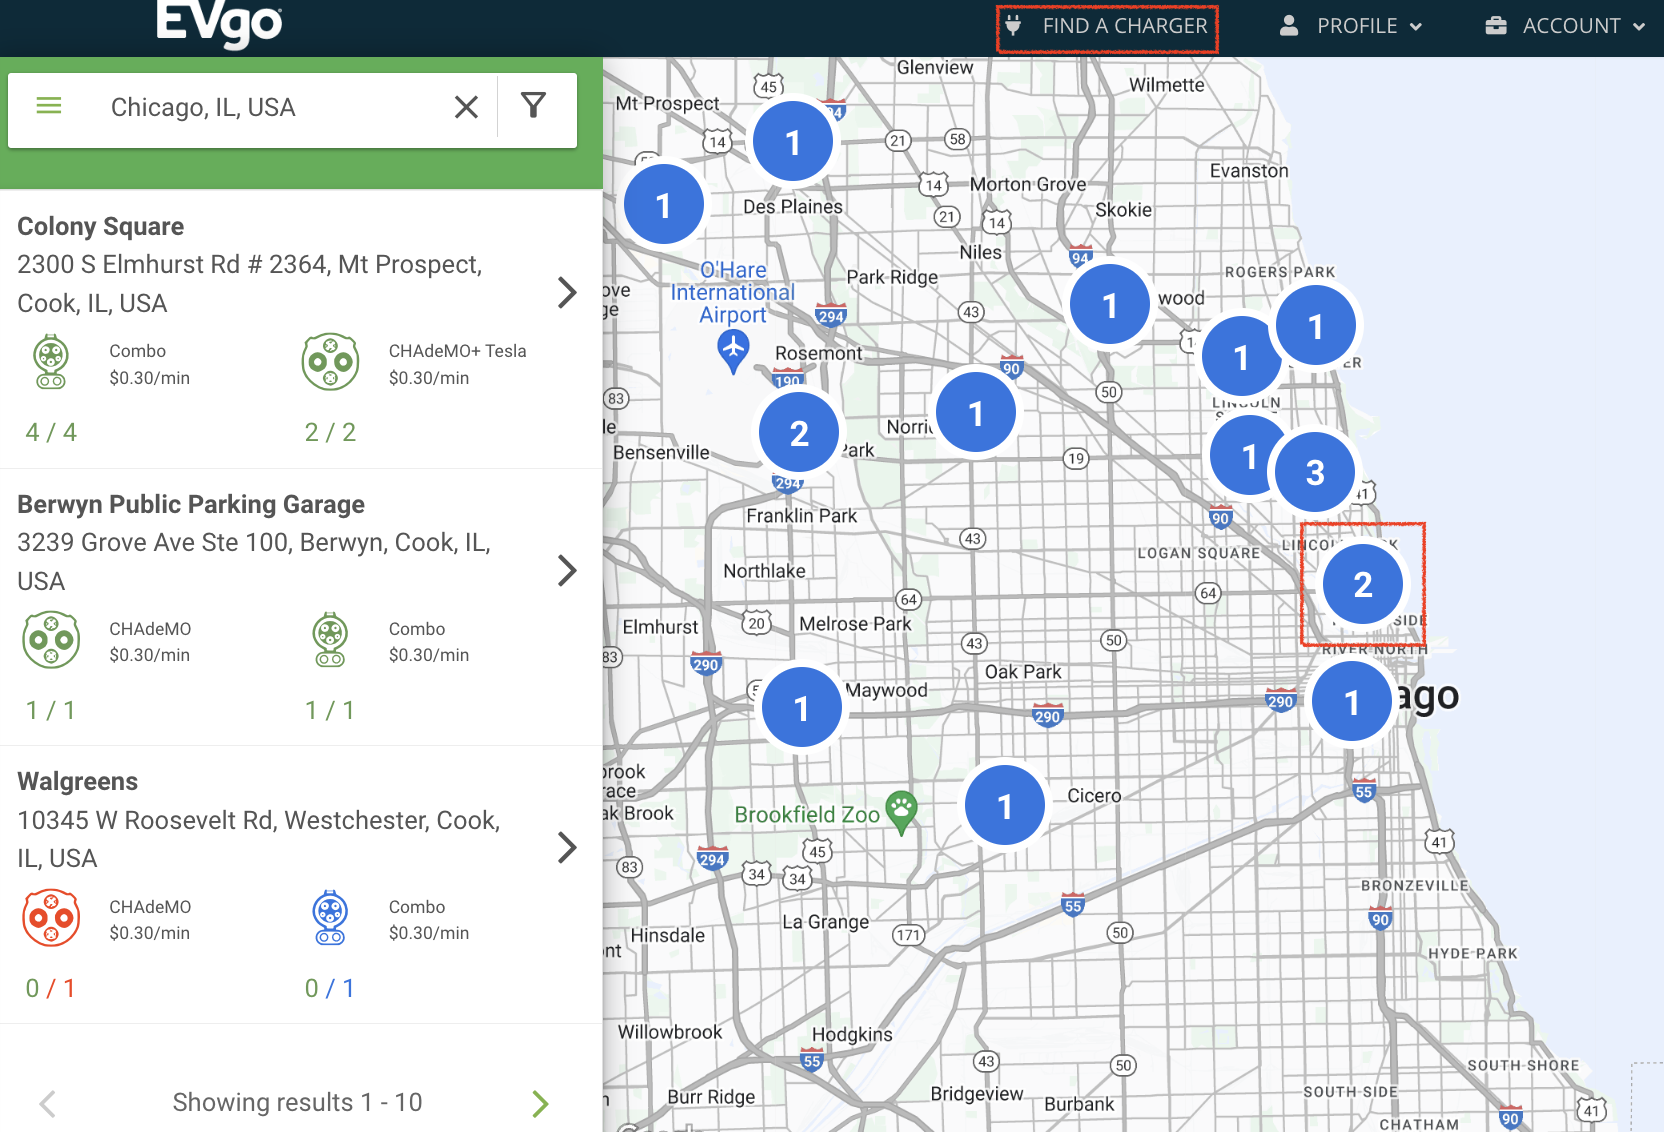Screen dimensions: 1664x1132
Task: Open Berwyn Public Parking Garage details chevron
Action: (x=567, y=571)
